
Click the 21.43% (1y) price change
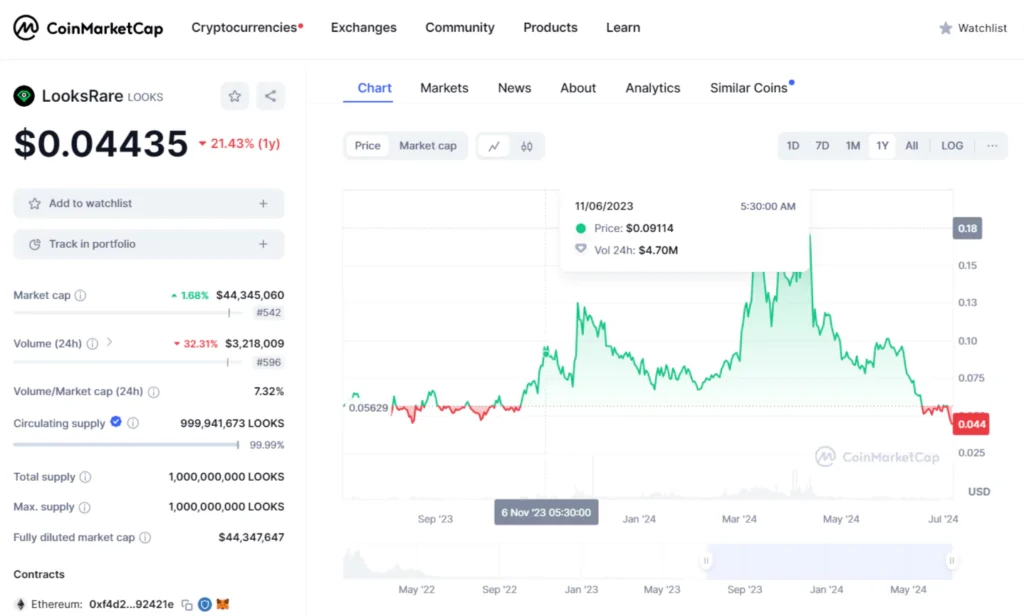coord(240,144)
